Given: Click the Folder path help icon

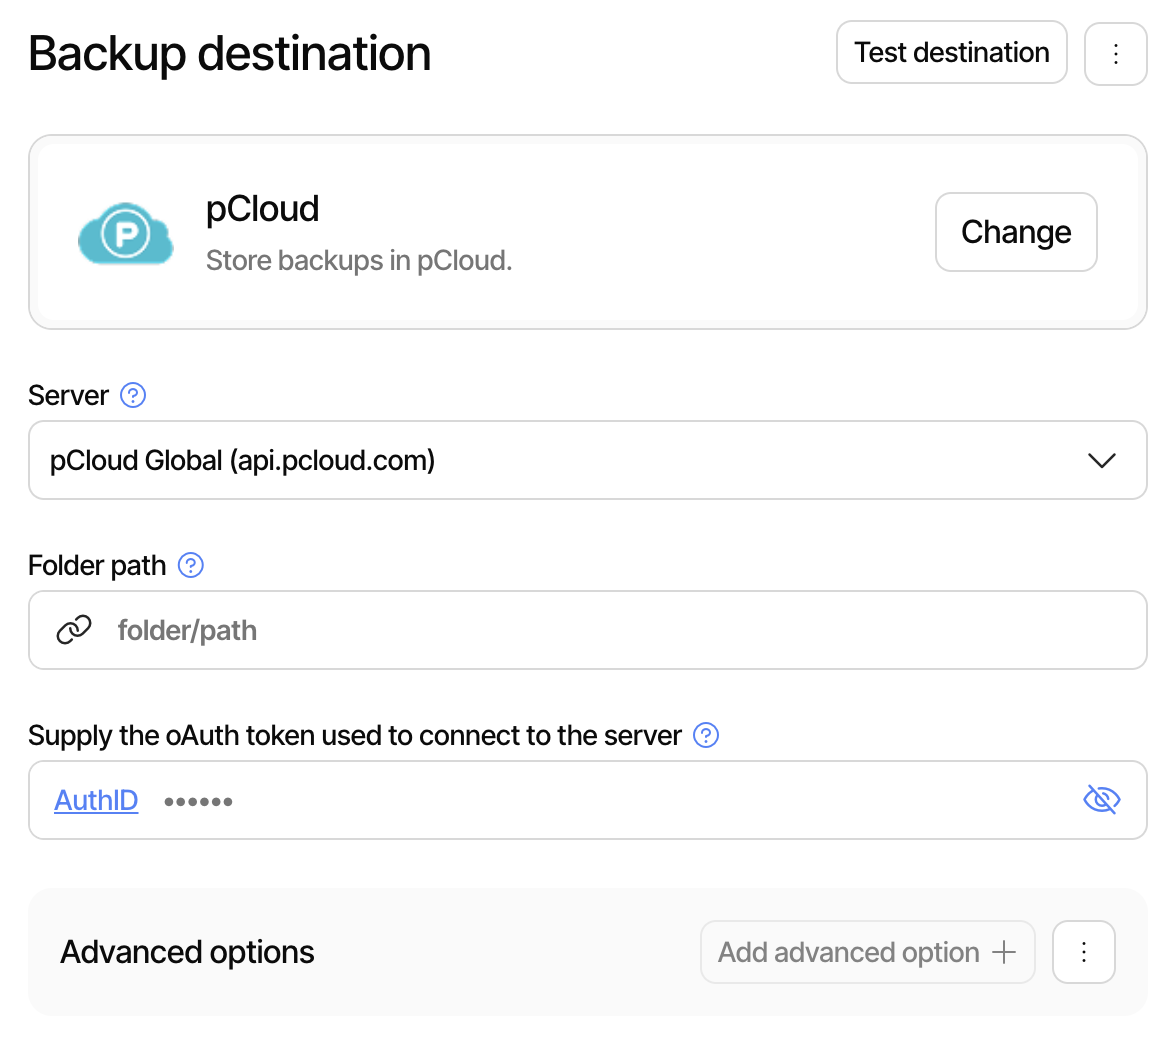Looking at the screenshot, I should (191, 565).
